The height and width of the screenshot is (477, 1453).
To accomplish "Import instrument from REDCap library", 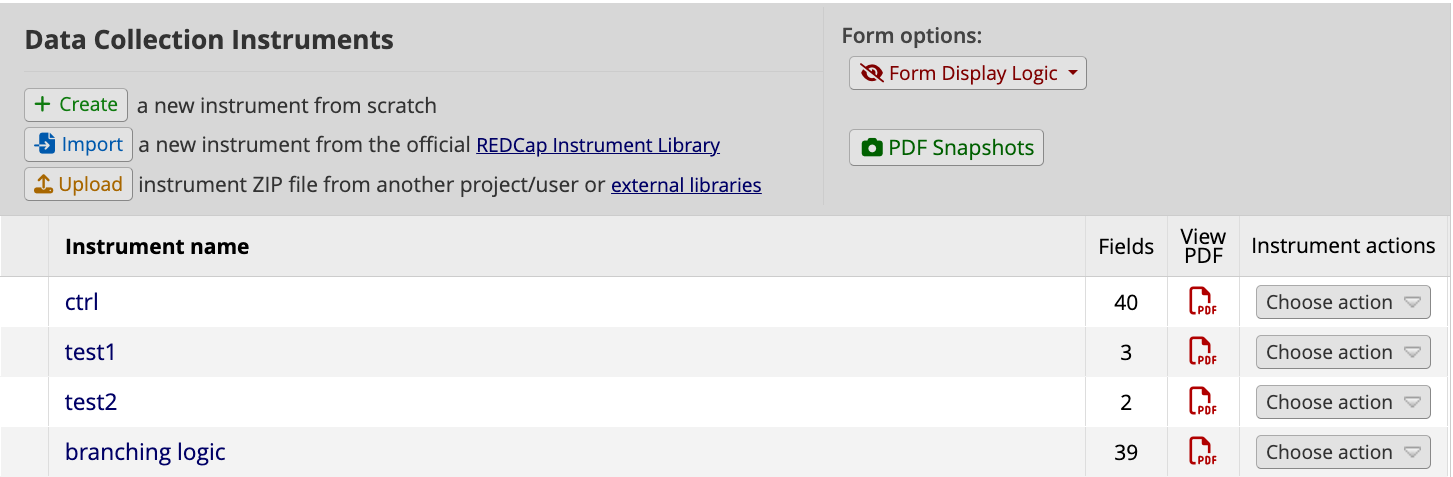I will click(78, 145).
